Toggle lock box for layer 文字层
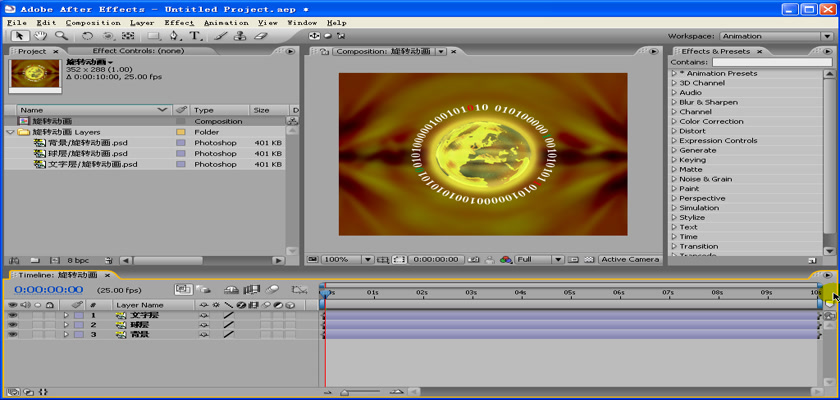The image size is (840, 400). click(x=49, y=315)
